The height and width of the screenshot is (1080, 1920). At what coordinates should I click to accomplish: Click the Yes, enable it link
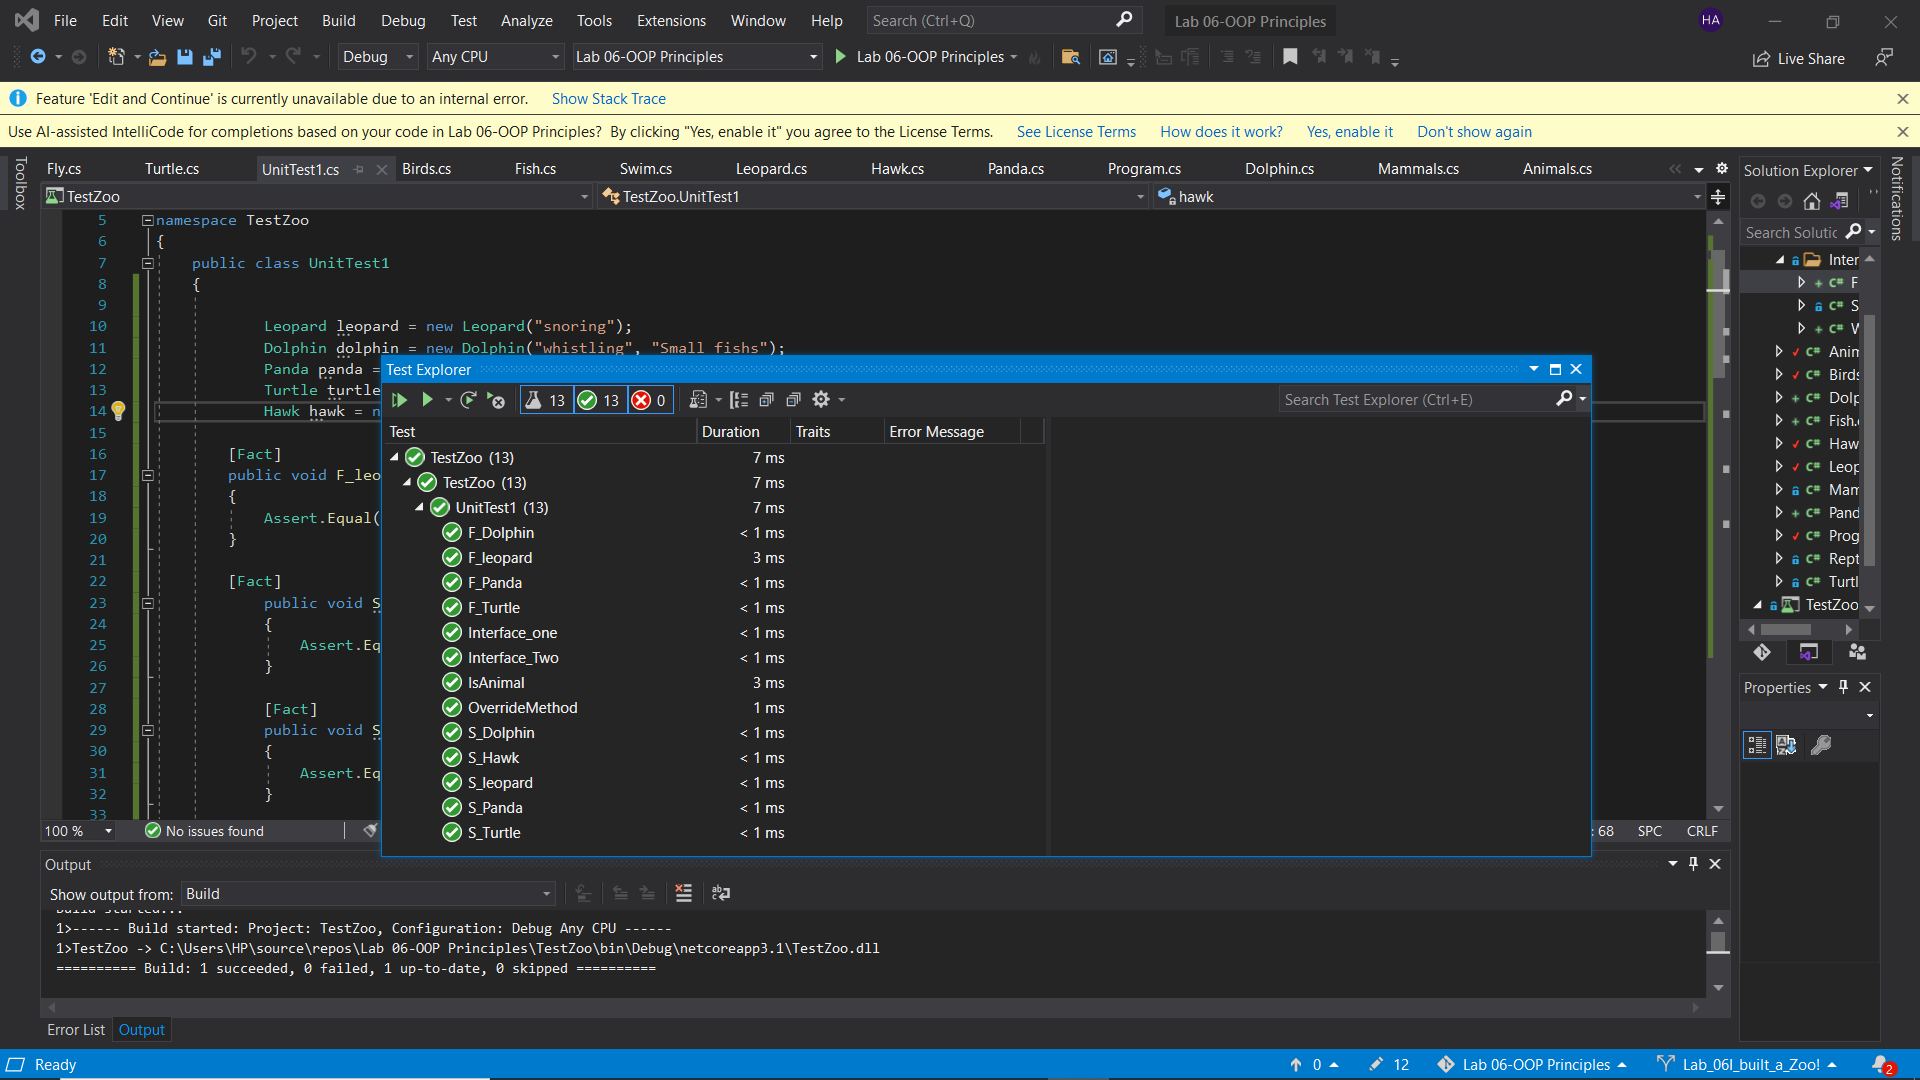click(x=1350, y=131)
